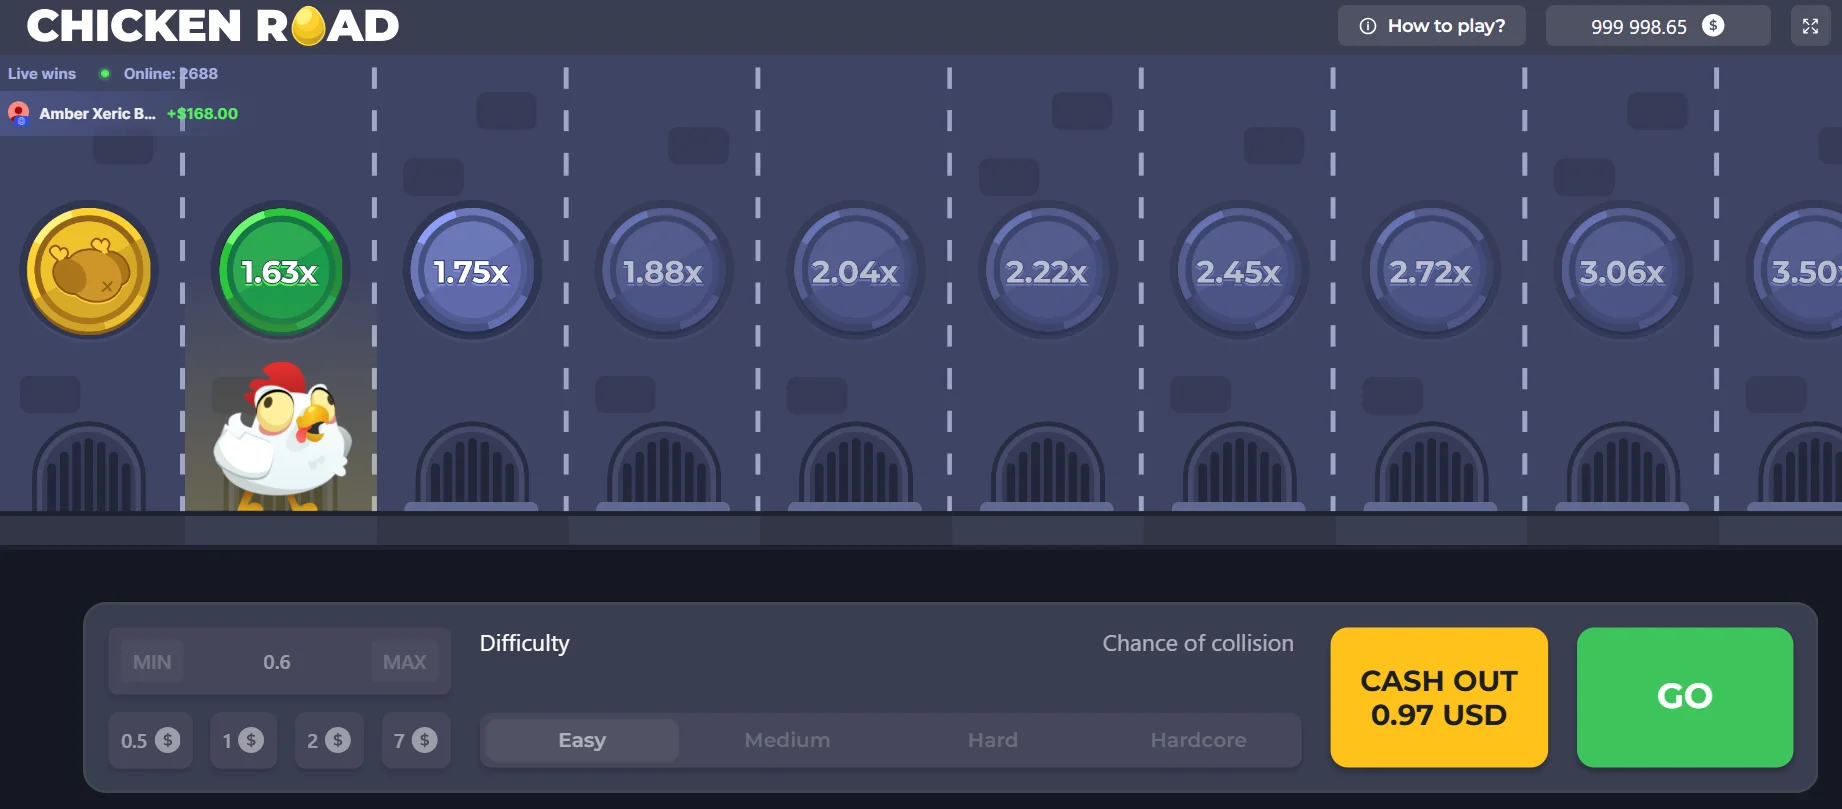Click the +$168.00 win amount
Screen dimensions: 1842x809
pos(202,114)
